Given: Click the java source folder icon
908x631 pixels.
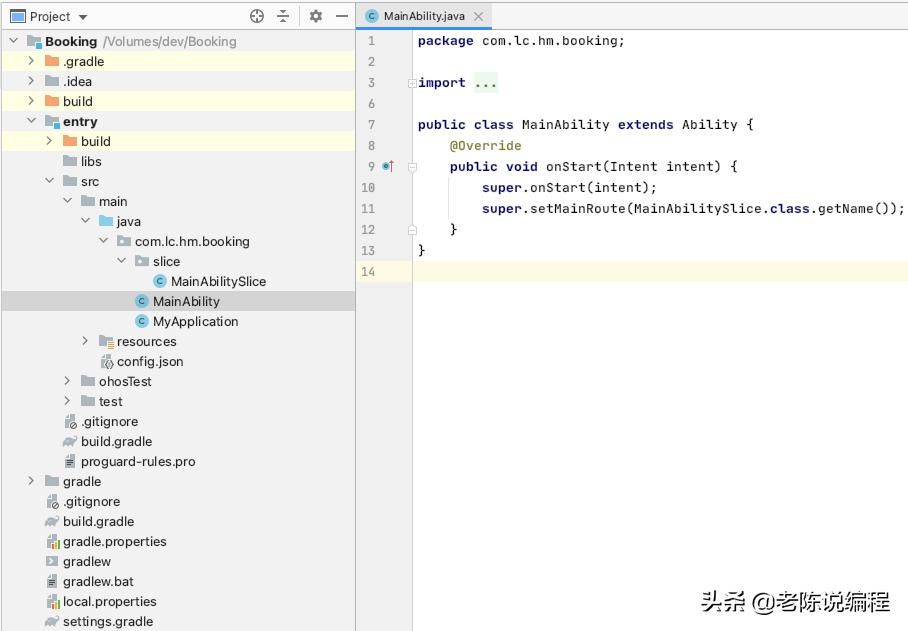Looking at the screenshot, I should 106,221.
